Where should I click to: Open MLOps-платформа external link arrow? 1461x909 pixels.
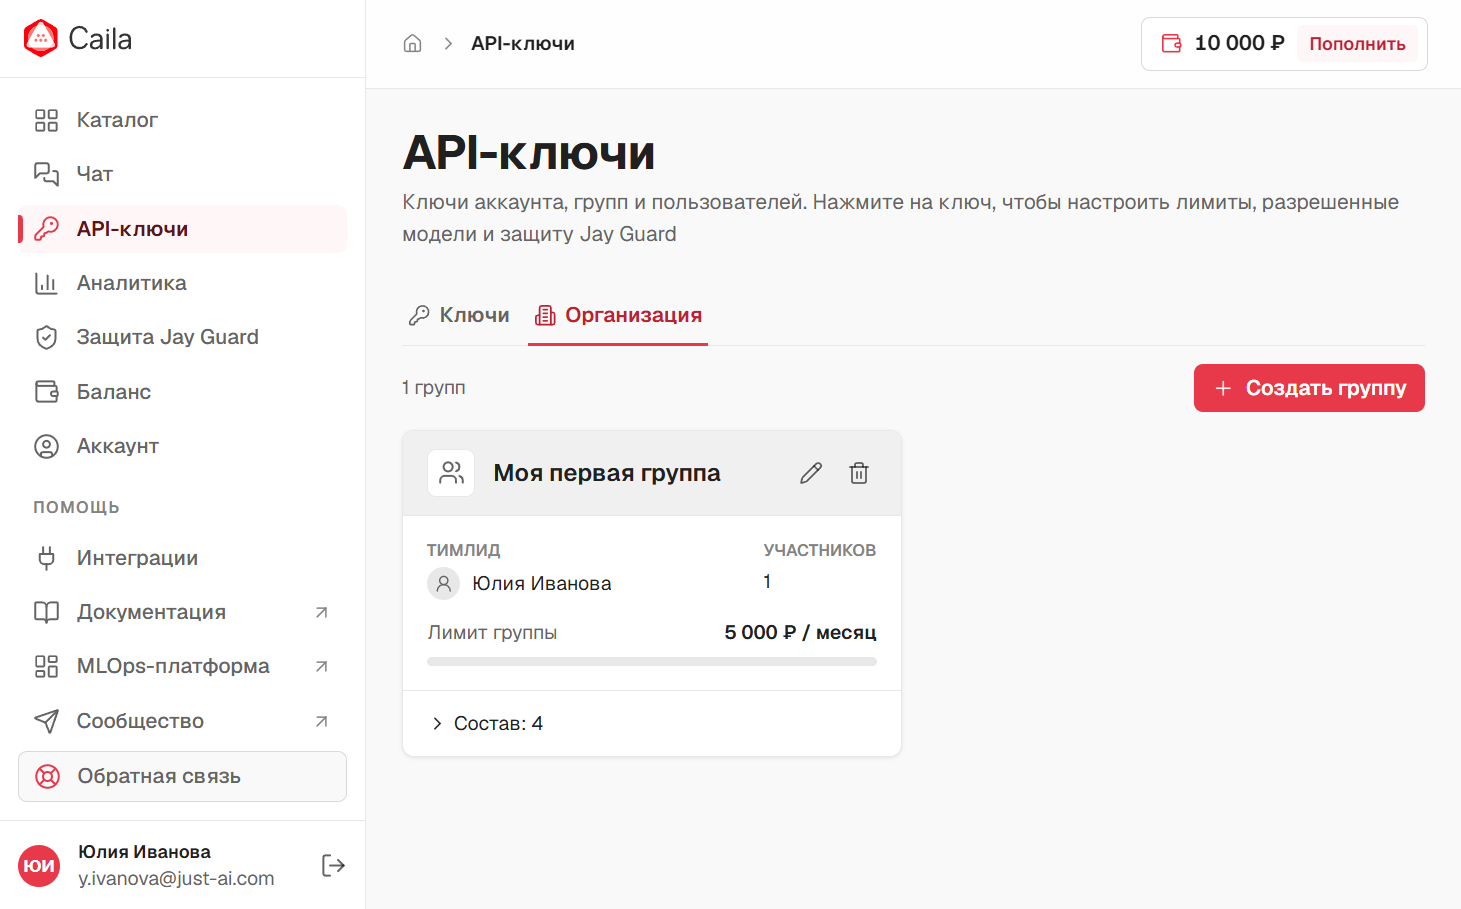[x=321, y=666]
